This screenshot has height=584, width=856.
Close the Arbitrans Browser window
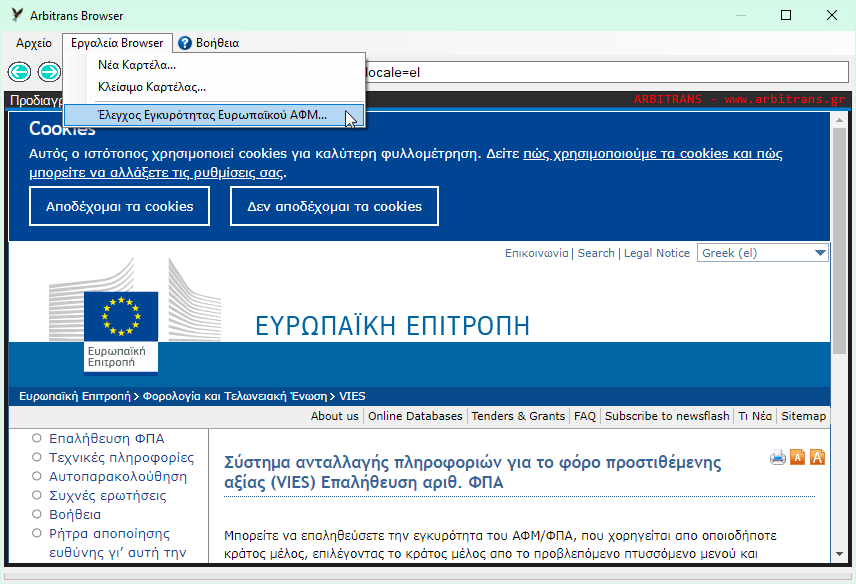click(x=832, y=15)
